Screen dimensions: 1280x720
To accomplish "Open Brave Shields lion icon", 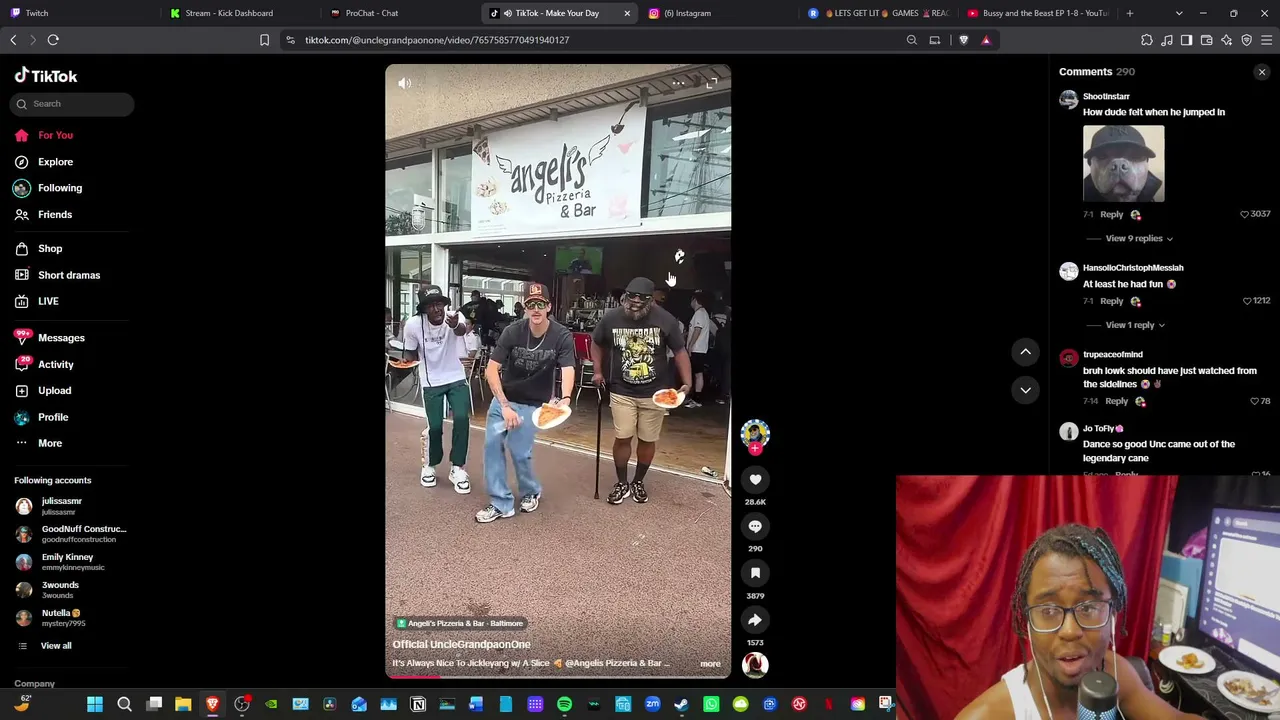I will point(963,40).
